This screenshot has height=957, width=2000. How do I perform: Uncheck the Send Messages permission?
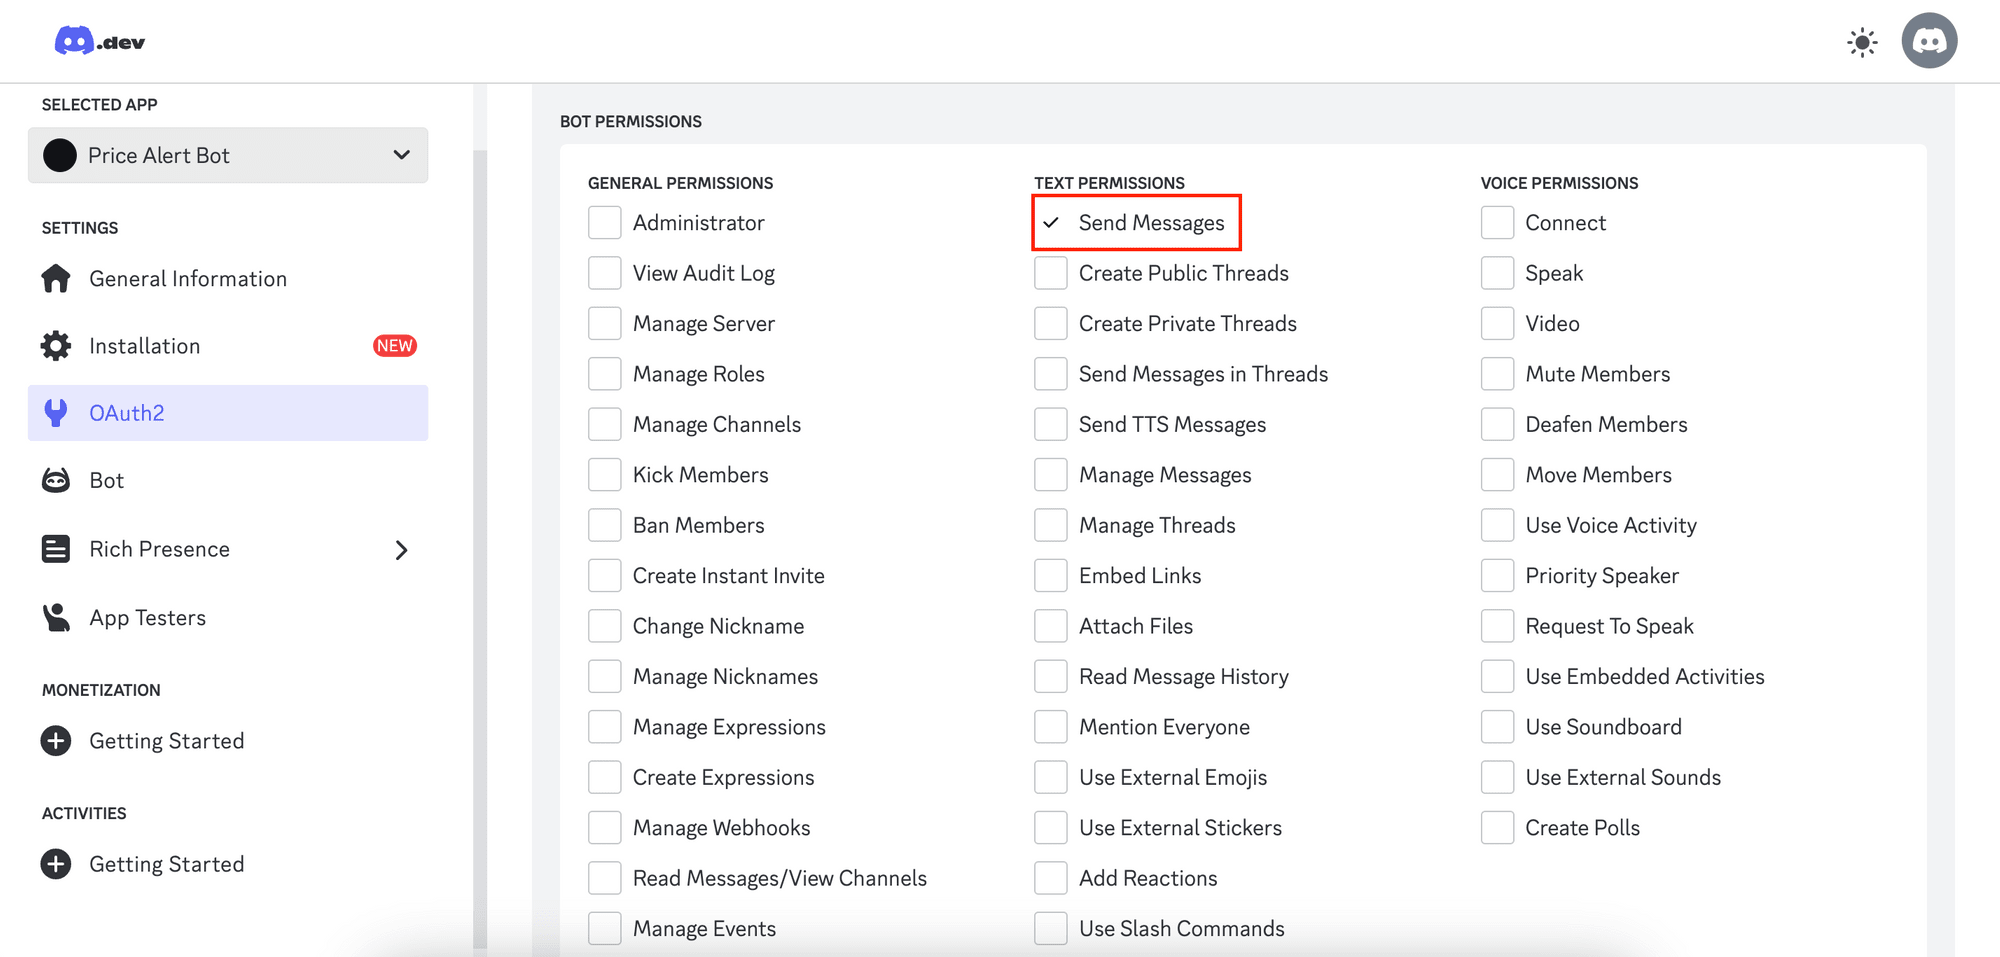coord(1050,222)
